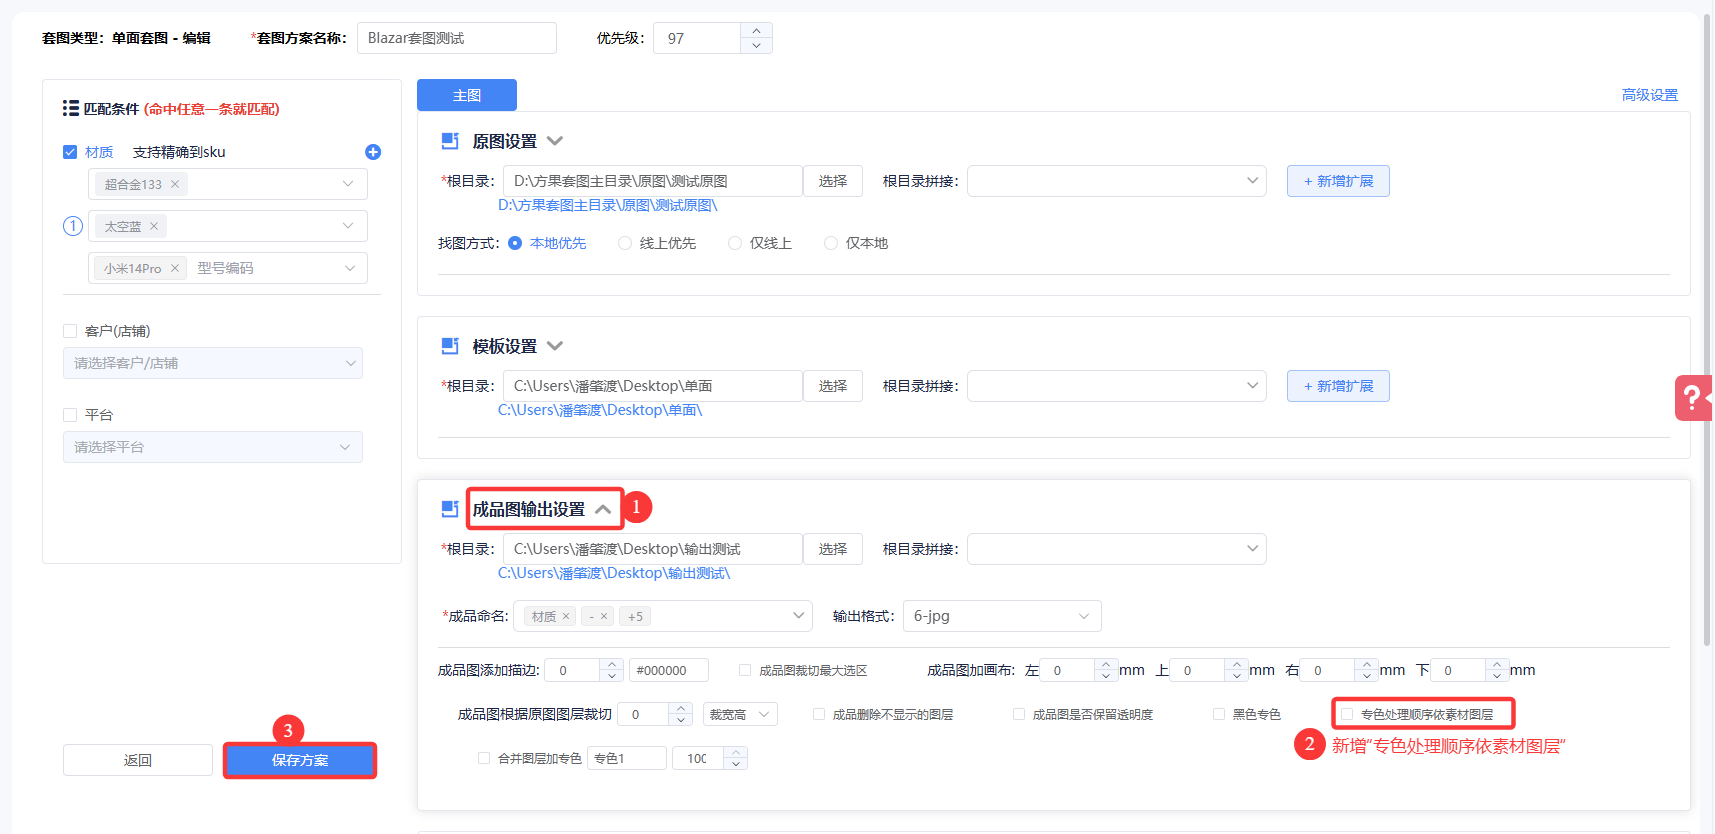Viewport: 1715px width, 834px height.
Task: Switch to the 主图 tab
Action: [467, 95]
